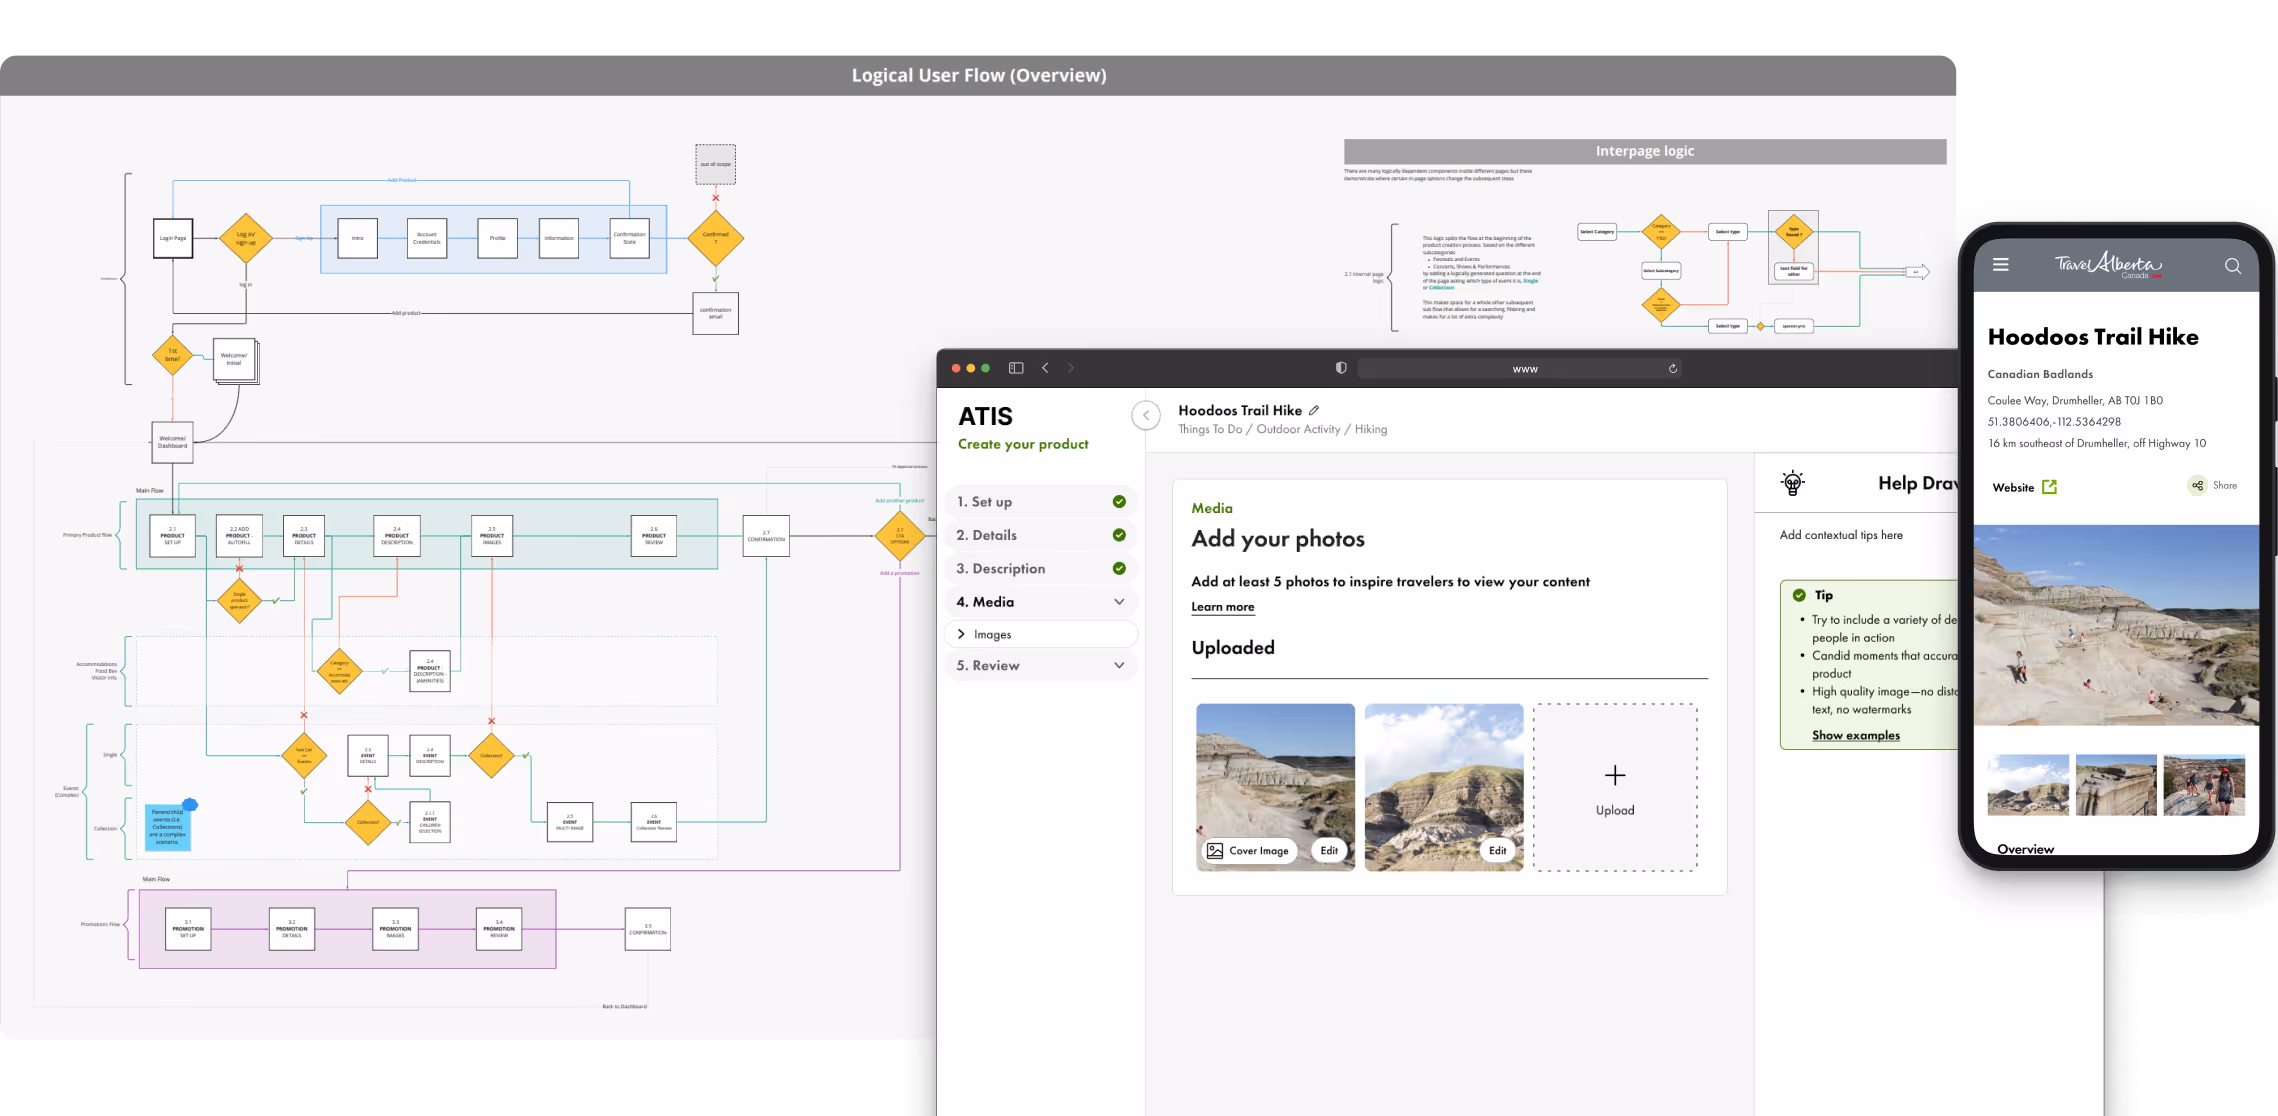Click the Share icon on mobile page
Image resolution: width=2278 pixels, height=1116 pixels.
point(2197,486)
